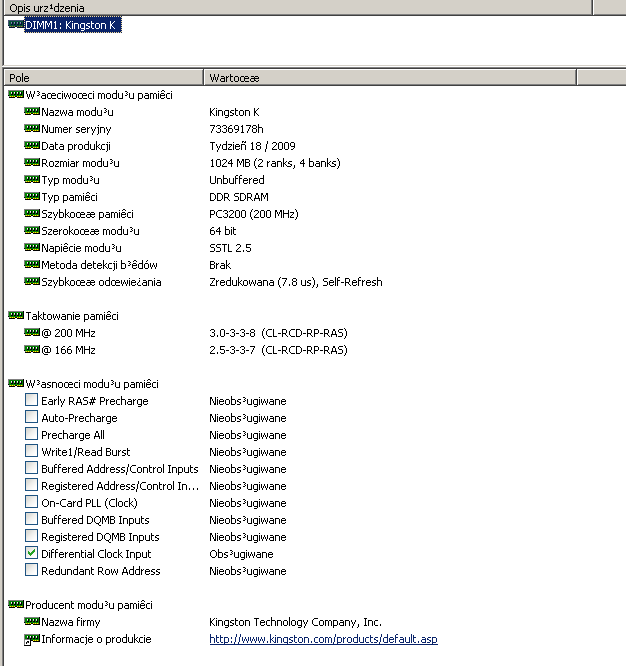Click the icon next to Data produkcji

click(x=32, y=146)
